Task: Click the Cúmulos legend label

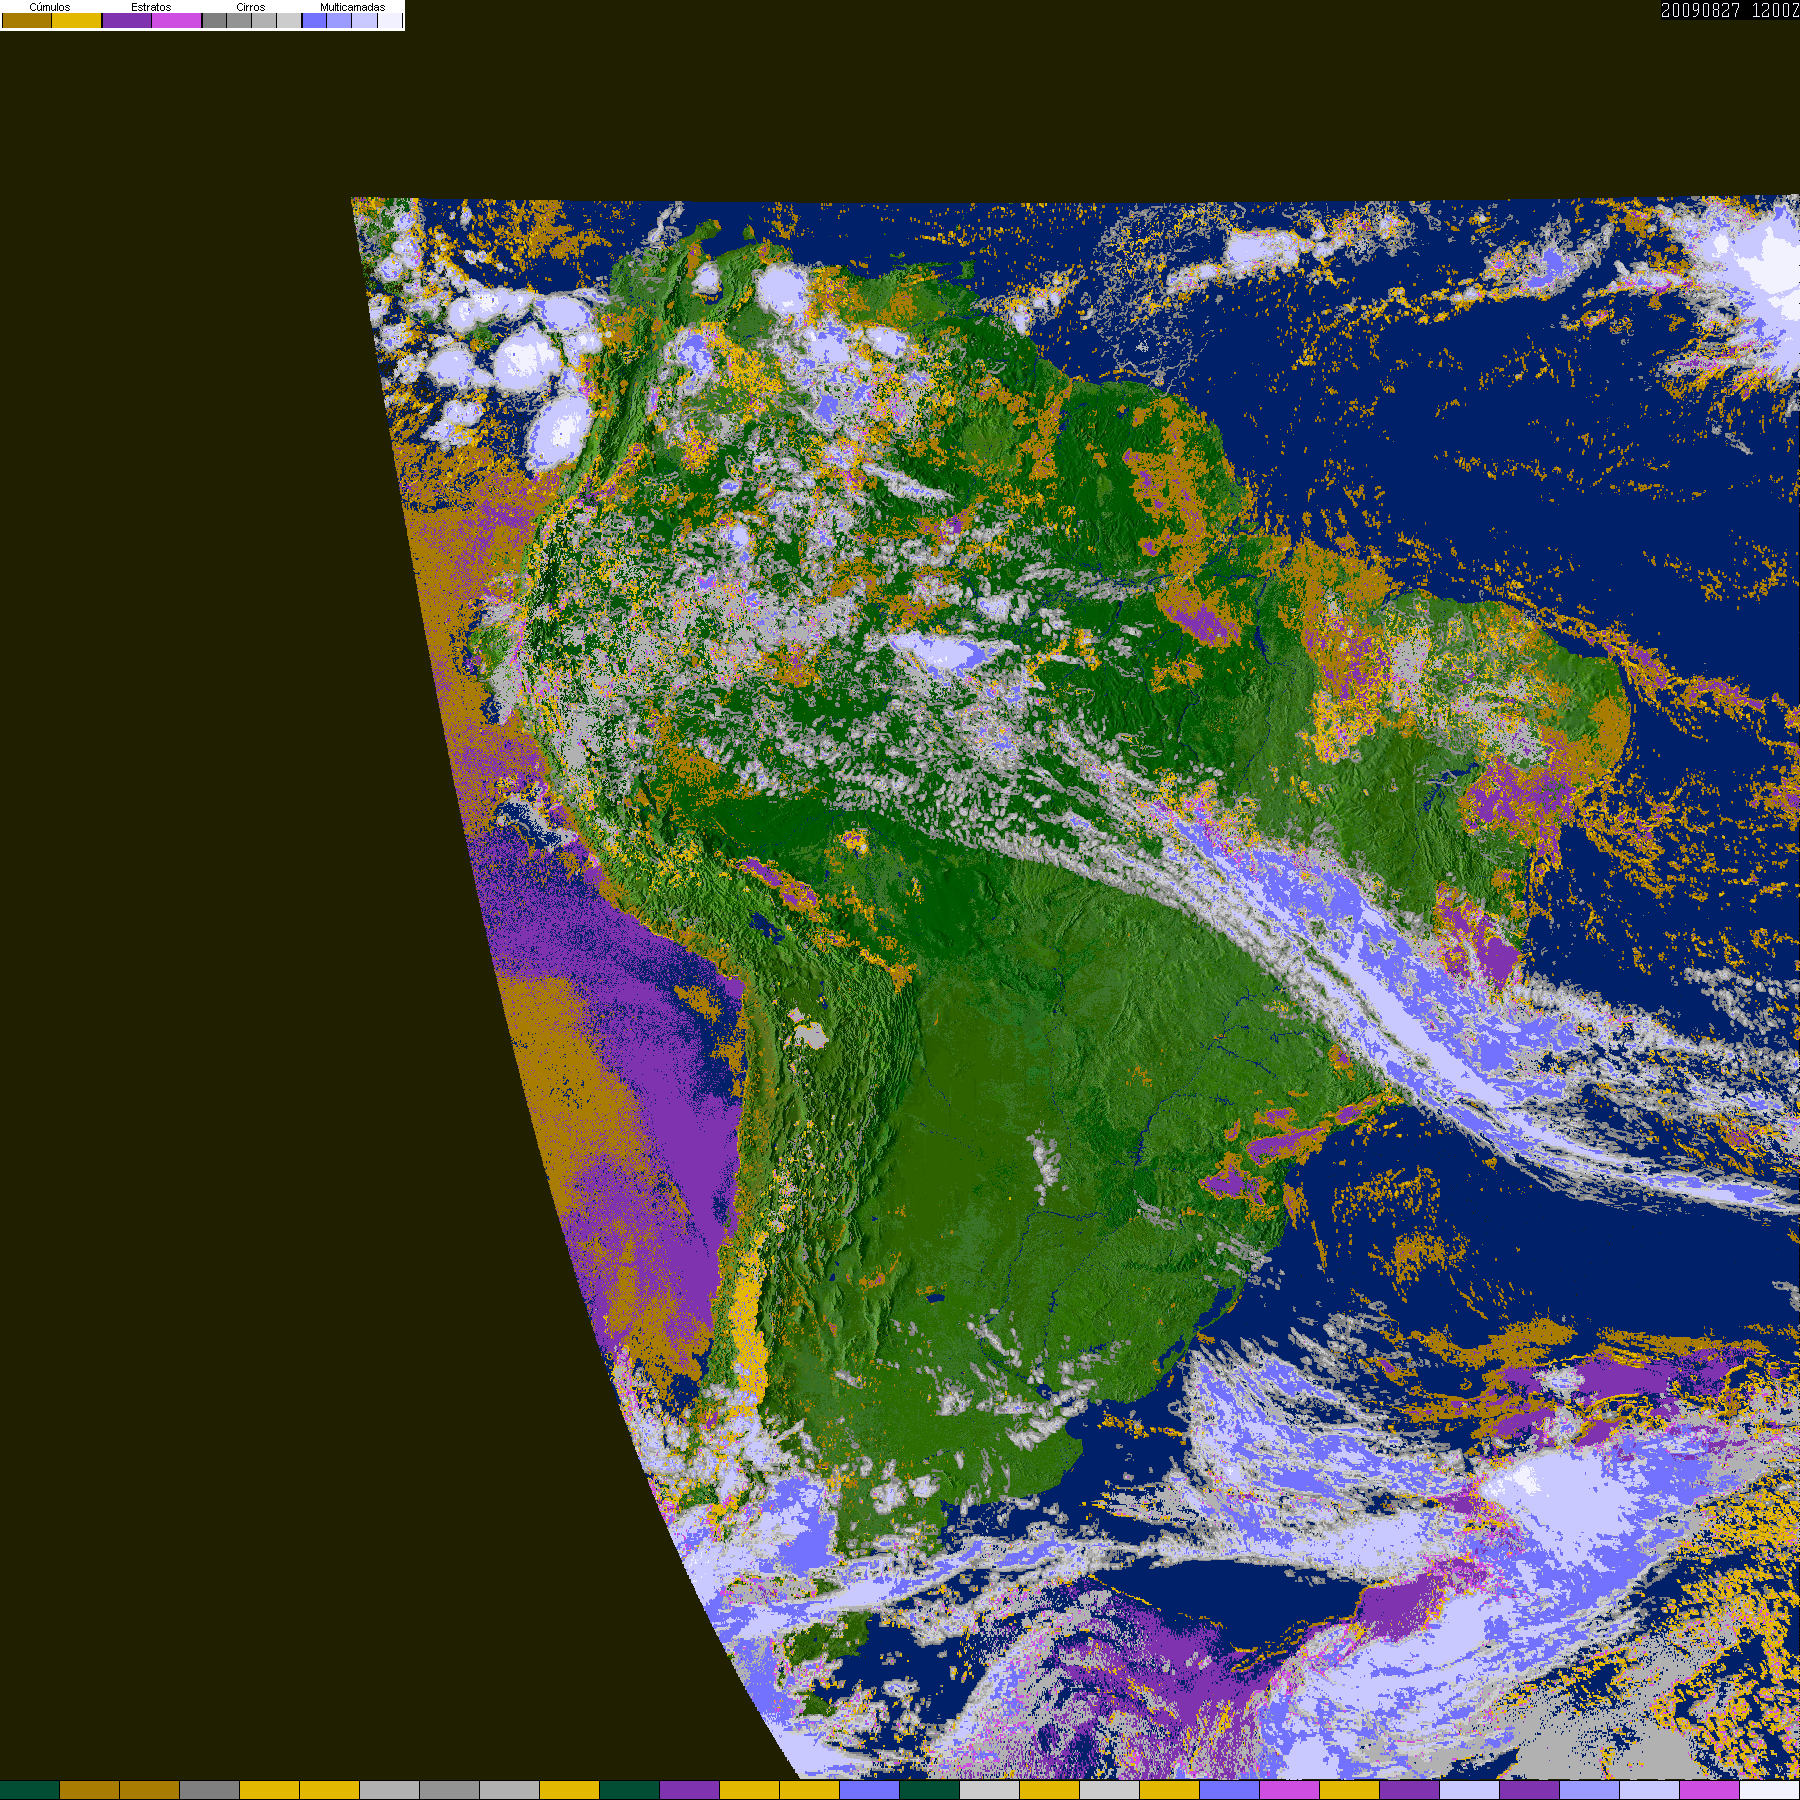Action: tap(50, 7)
